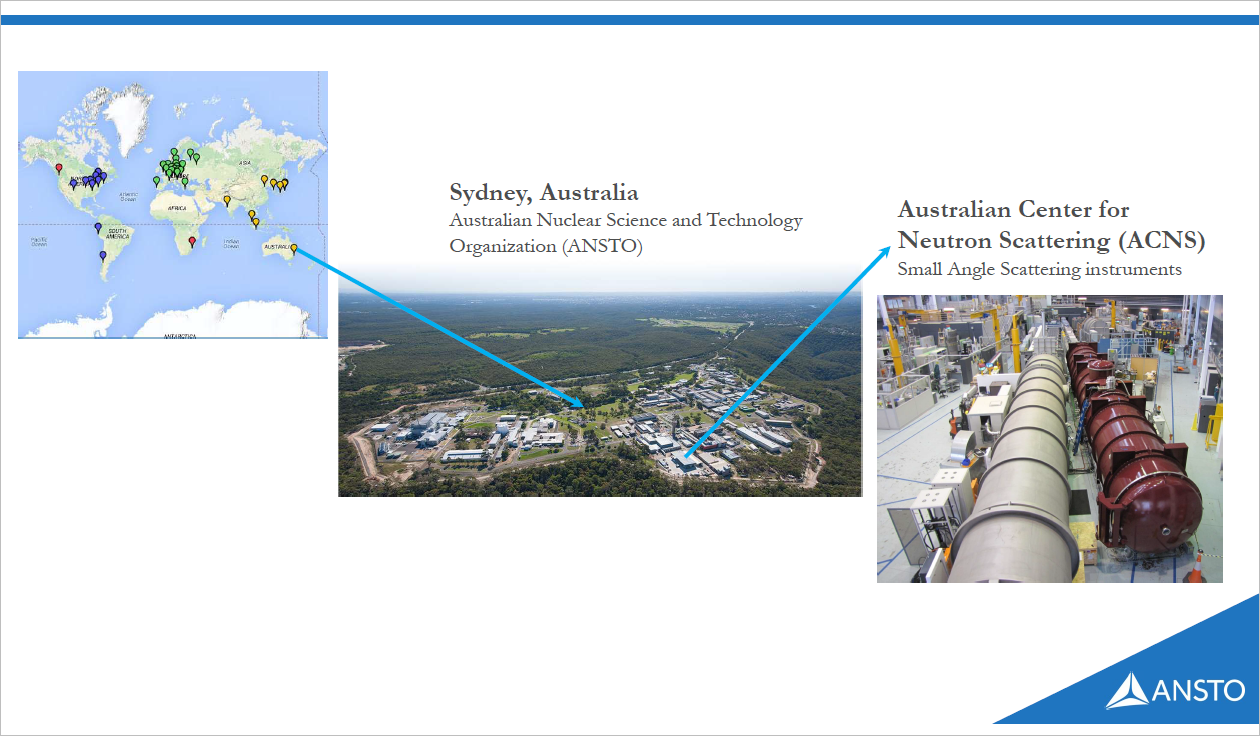
Task: Click the "Australian Nuclear Science and Technology Organization (ANSTO)" subtitle
Action: 626,233
